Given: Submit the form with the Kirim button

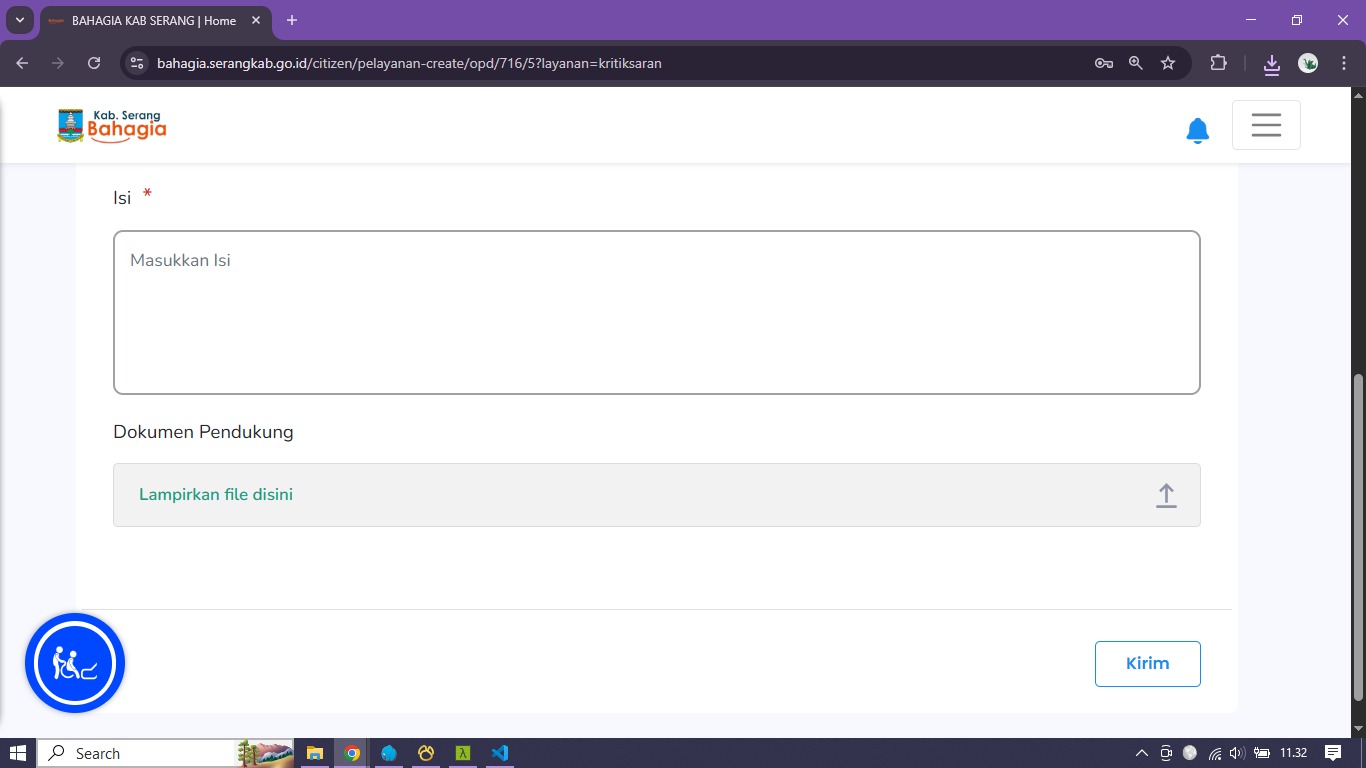Looking at the screenshot, I should pos(1147,664).
